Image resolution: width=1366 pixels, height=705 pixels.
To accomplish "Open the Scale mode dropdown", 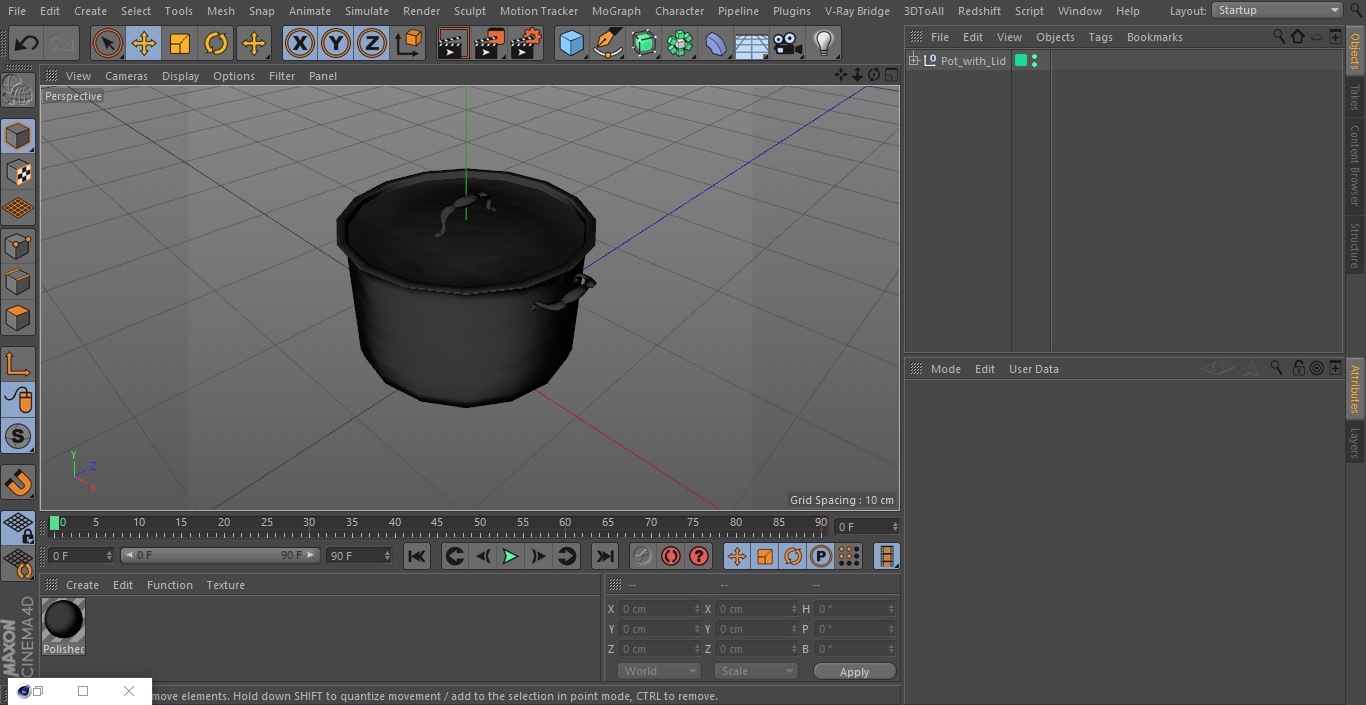I will pyautogui.click(x=755, y=671).
